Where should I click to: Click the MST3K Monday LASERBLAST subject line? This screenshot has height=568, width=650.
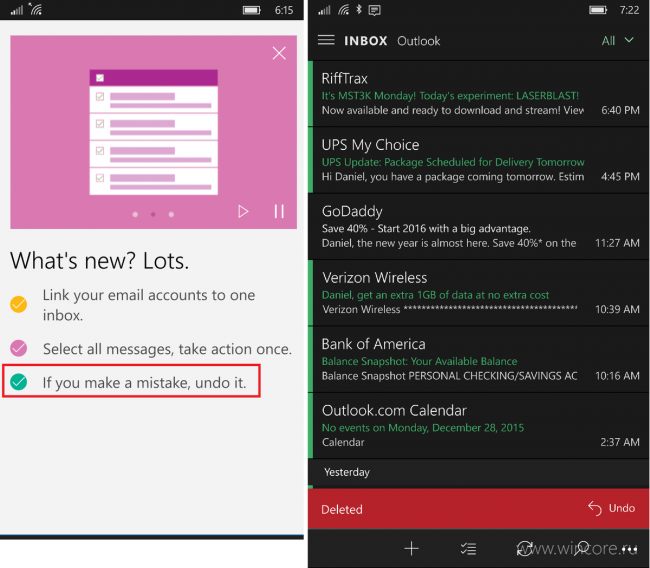coord(450,96)
